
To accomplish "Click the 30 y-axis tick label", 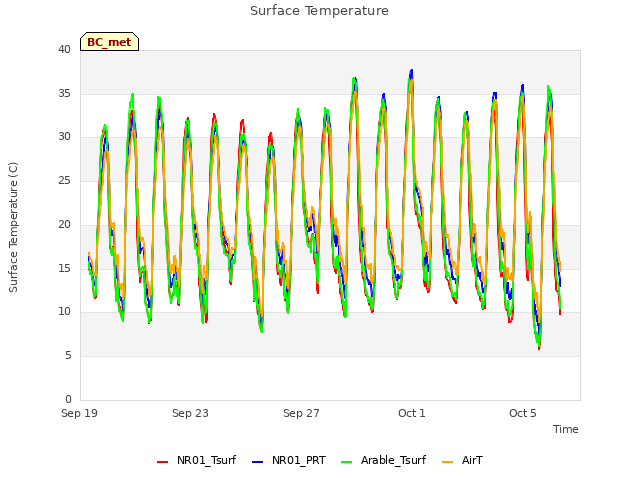I will point(64,137).
